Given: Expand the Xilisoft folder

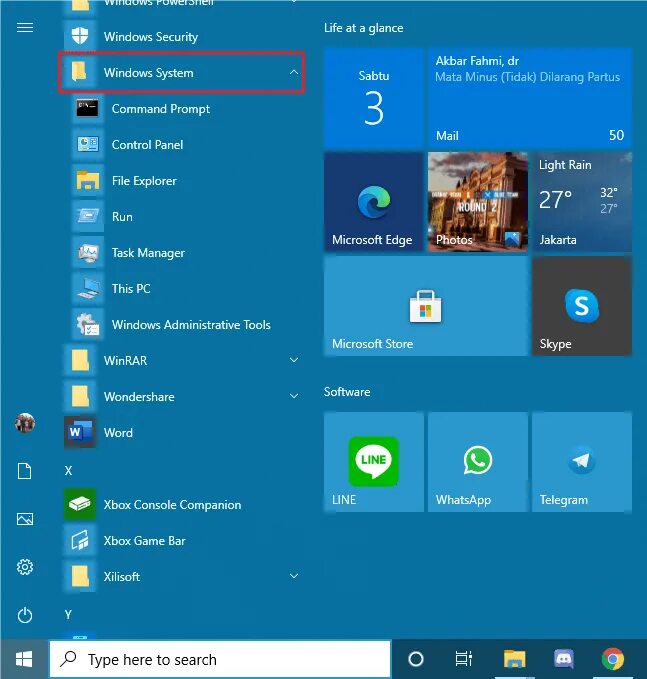Looking at the screenshot, I should point(294,576).
